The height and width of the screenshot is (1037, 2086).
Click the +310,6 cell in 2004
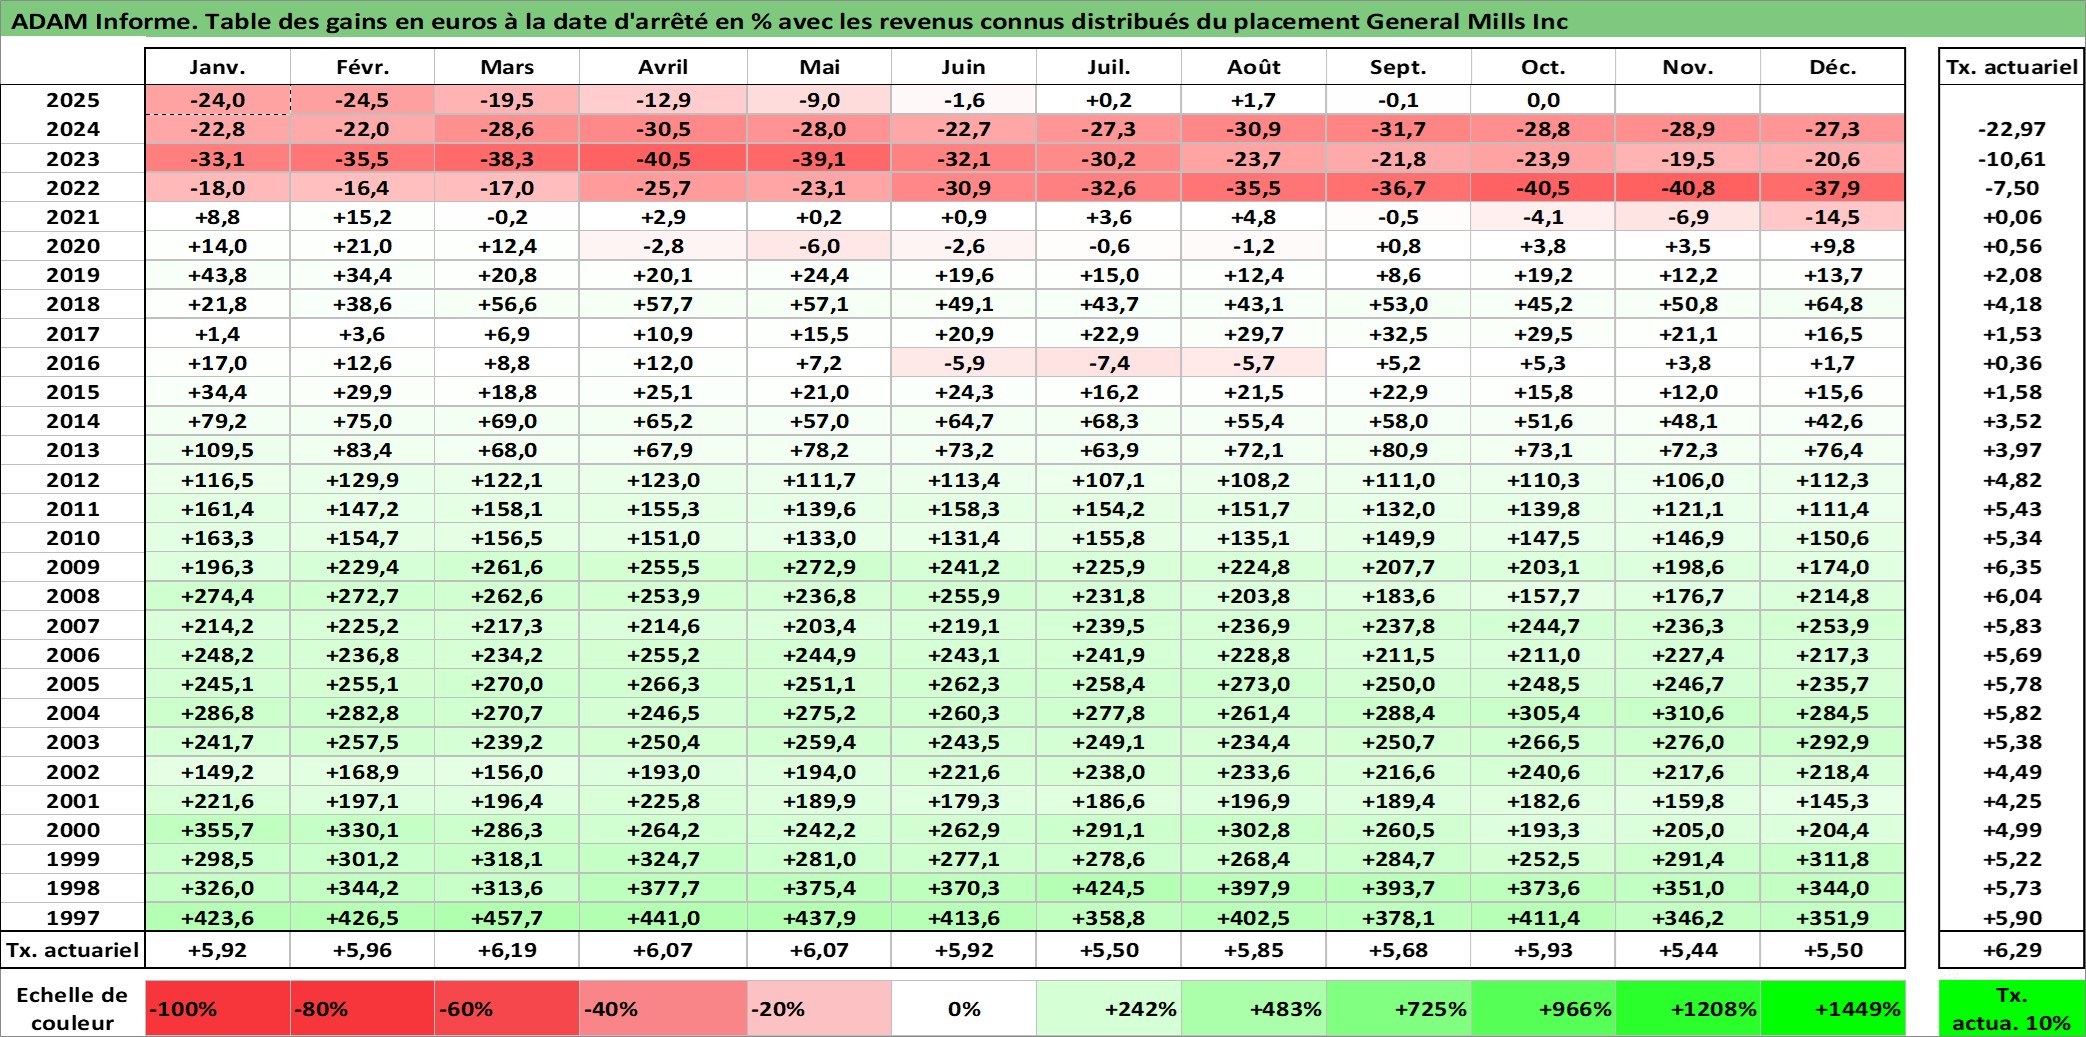[1688, 713]
